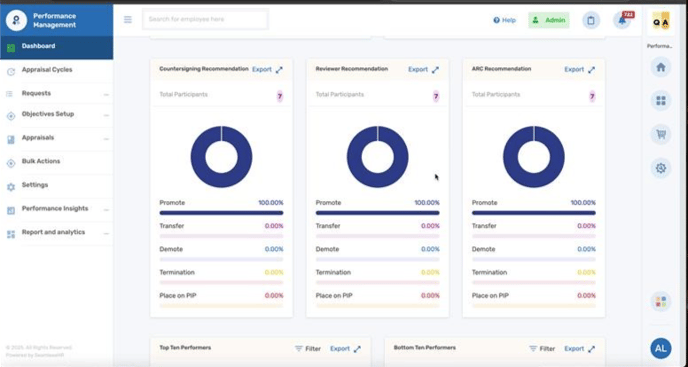Open the clipboard icon in header
688x367 pixels.
pyautogui.click(x=591, y=20)
